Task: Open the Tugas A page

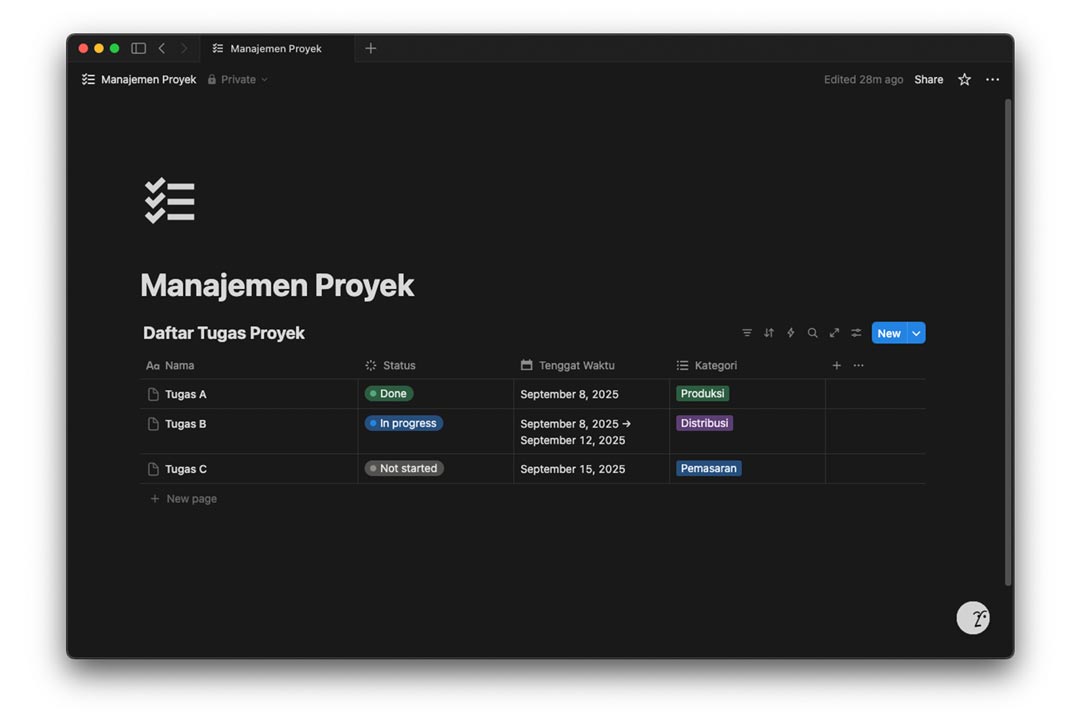Action: click(x=185, y=394)
